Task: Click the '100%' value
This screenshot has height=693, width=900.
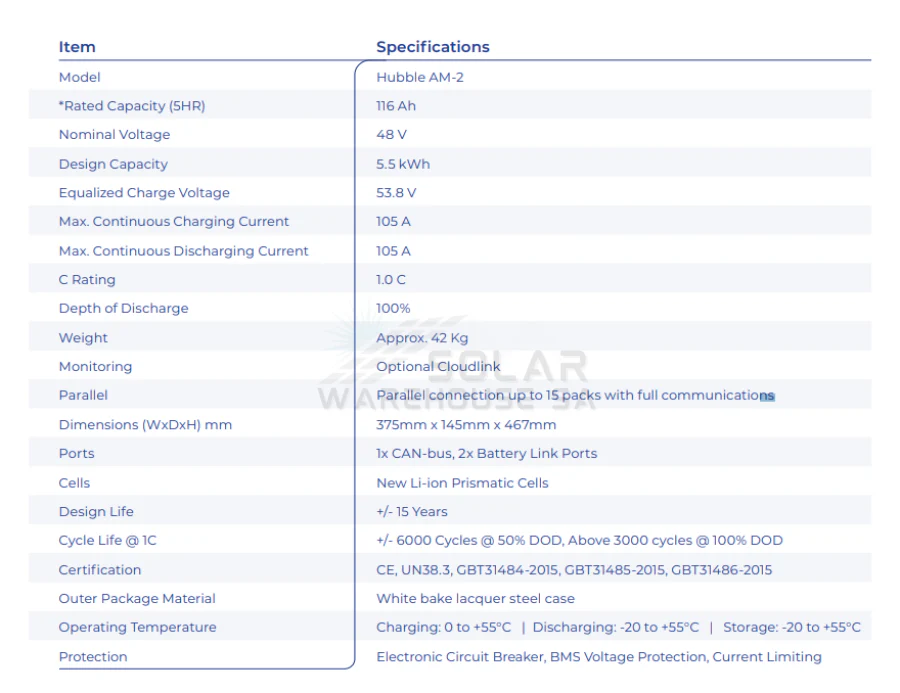Action: coord(393,308)
